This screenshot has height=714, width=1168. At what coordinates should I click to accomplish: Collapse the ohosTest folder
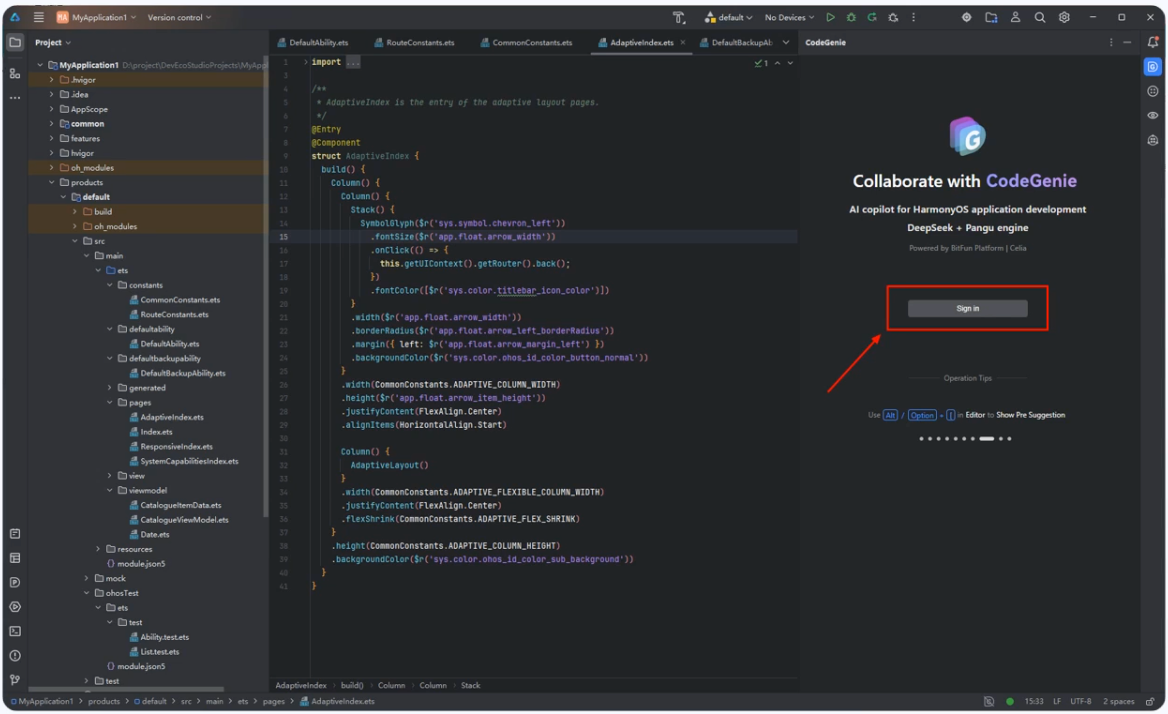(x=86, y=593)
